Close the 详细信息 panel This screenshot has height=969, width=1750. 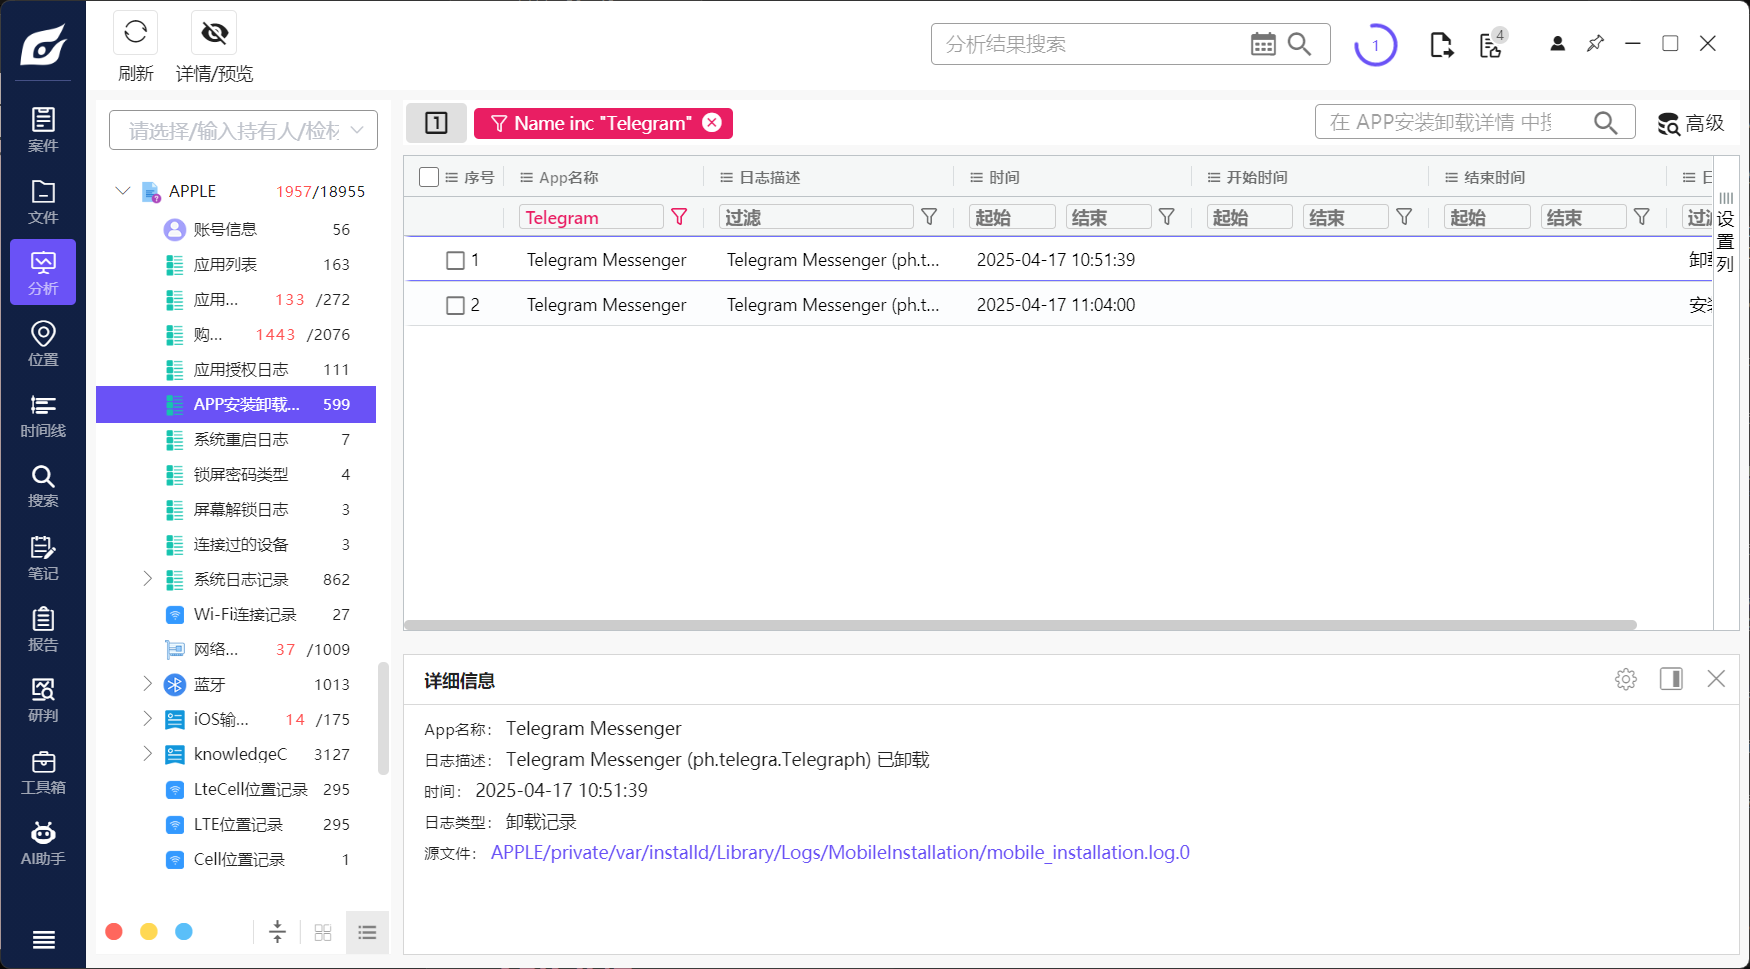click(1716, 679)
